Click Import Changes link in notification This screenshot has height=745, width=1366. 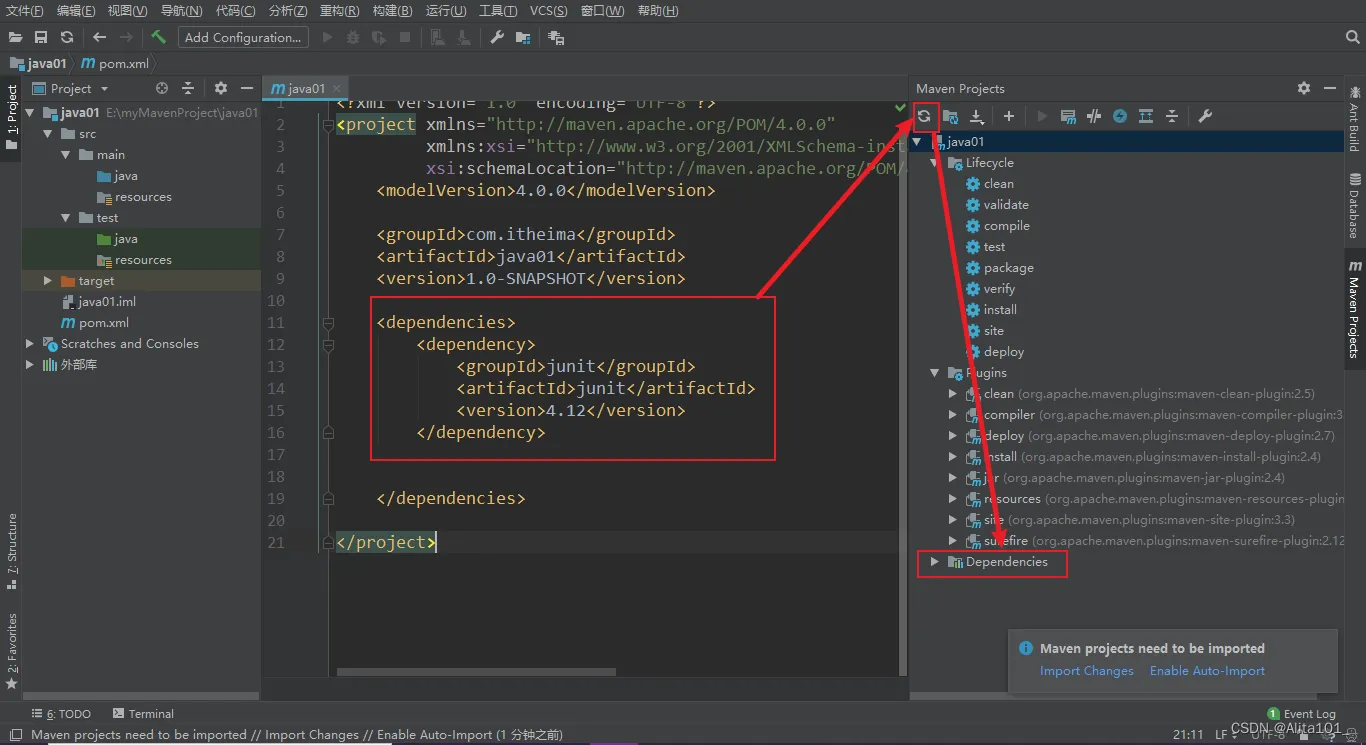1086,671
